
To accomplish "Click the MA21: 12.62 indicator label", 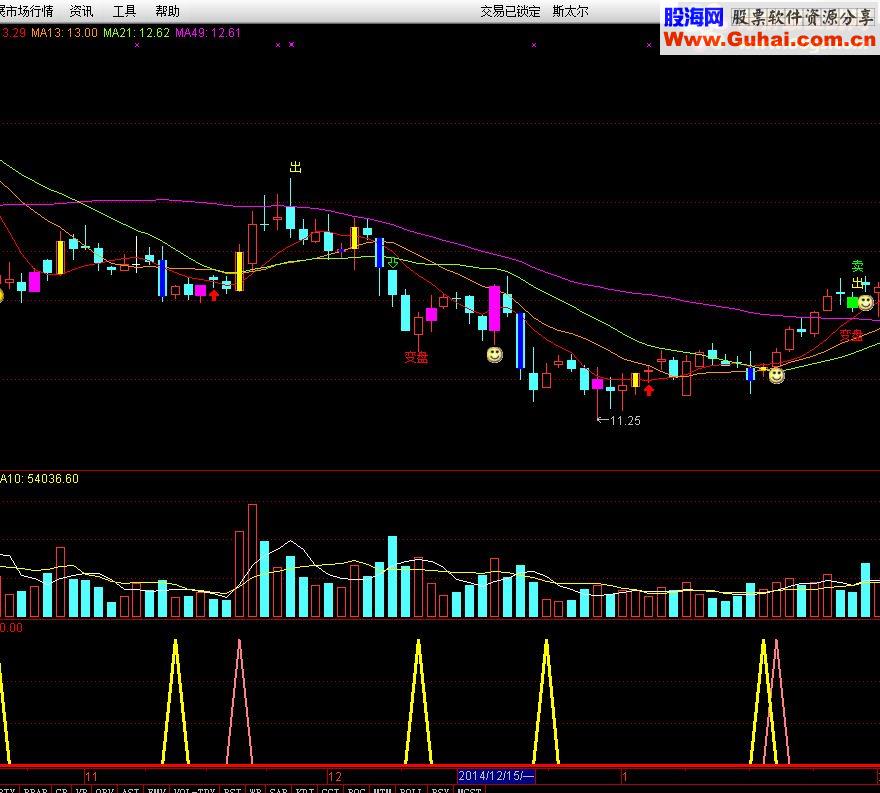I will pos(136,33).
